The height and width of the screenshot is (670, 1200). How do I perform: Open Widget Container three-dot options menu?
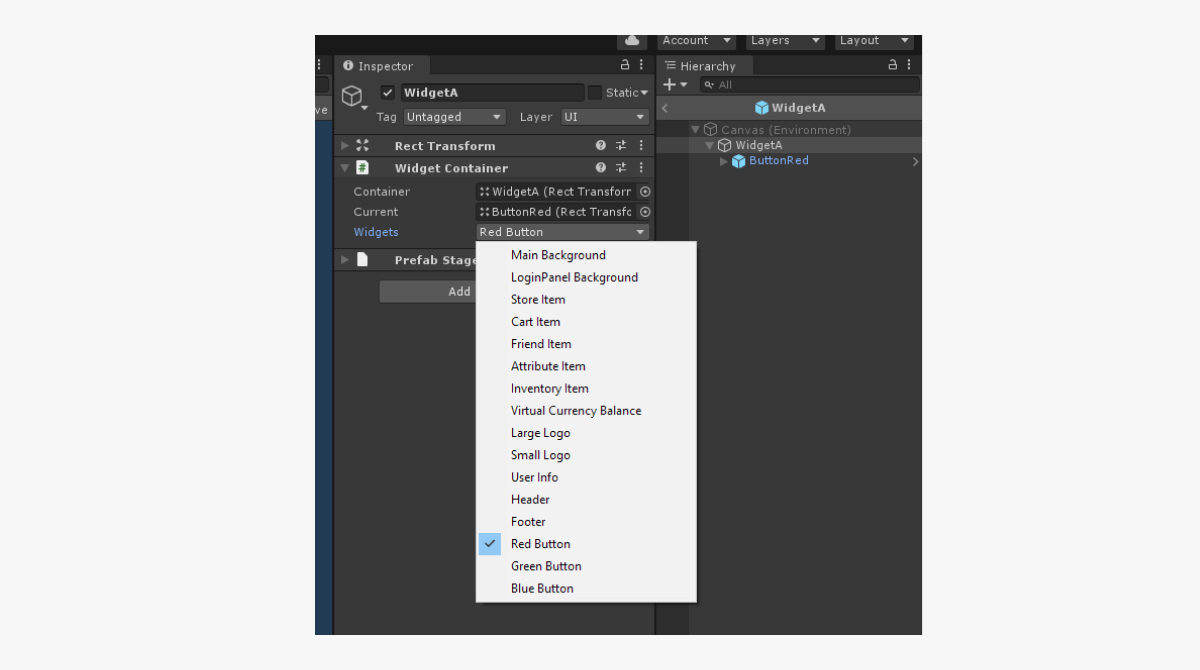641,168
